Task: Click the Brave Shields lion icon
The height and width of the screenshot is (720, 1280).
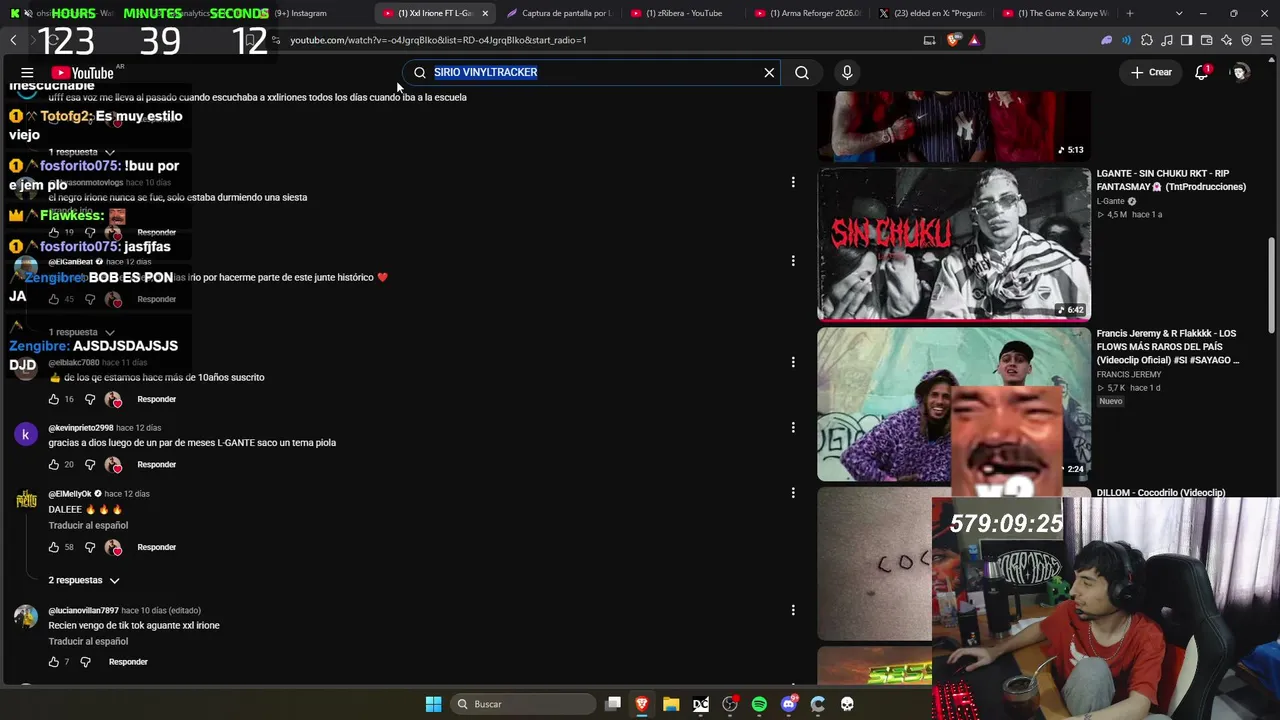Action: click(953, 40)
